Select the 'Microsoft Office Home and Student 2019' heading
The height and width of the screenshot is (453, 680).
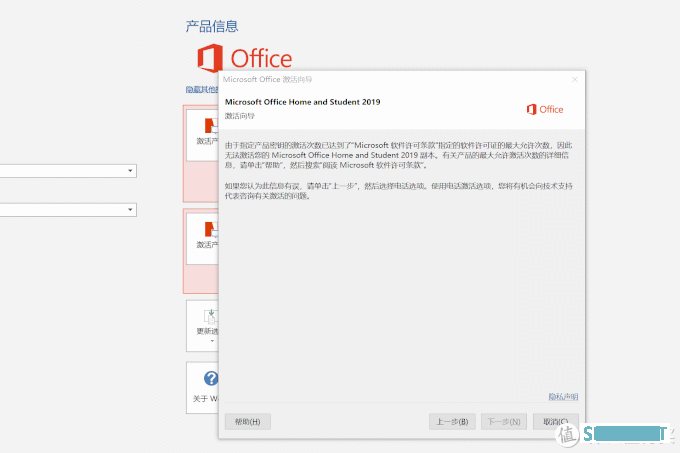302,102
